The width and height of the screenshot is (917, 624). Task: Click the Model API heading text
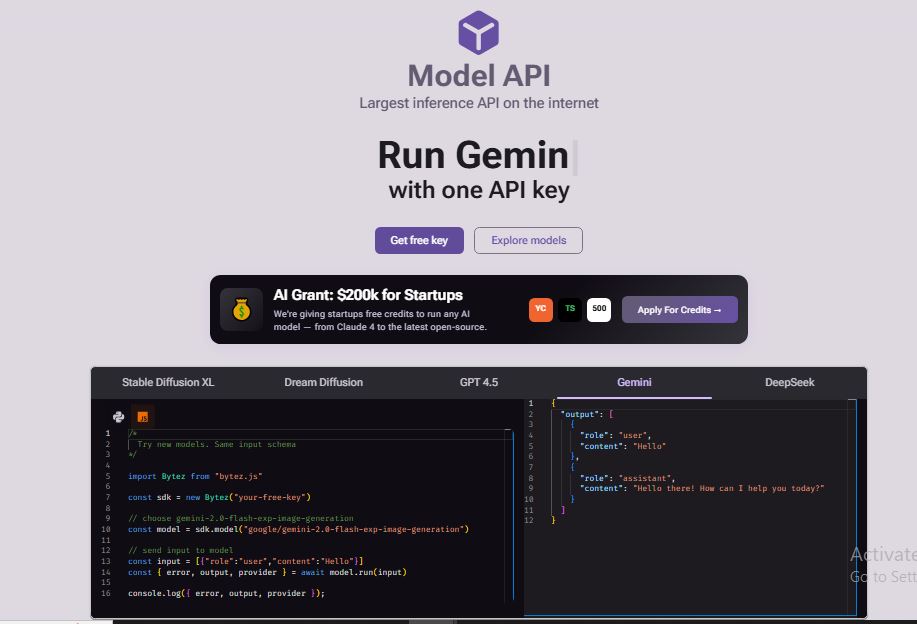(478, 76)
